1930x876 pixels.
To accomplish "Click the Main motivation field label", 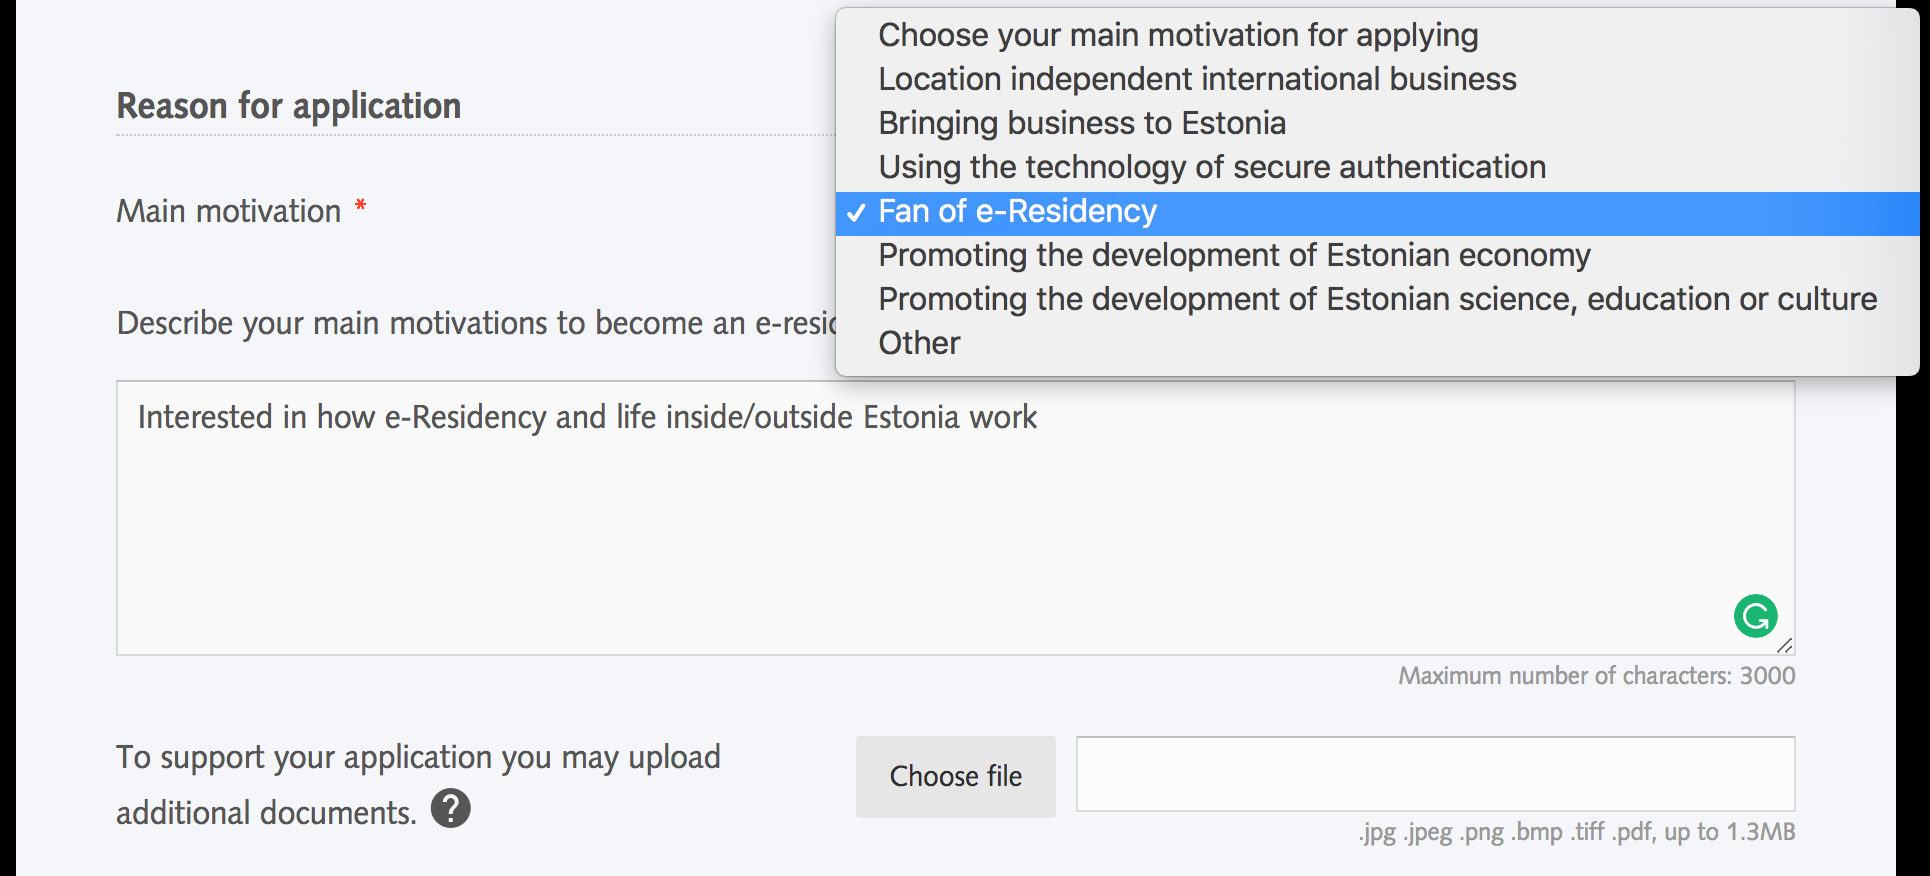I will pyautogui.click(x=229, y=211).
